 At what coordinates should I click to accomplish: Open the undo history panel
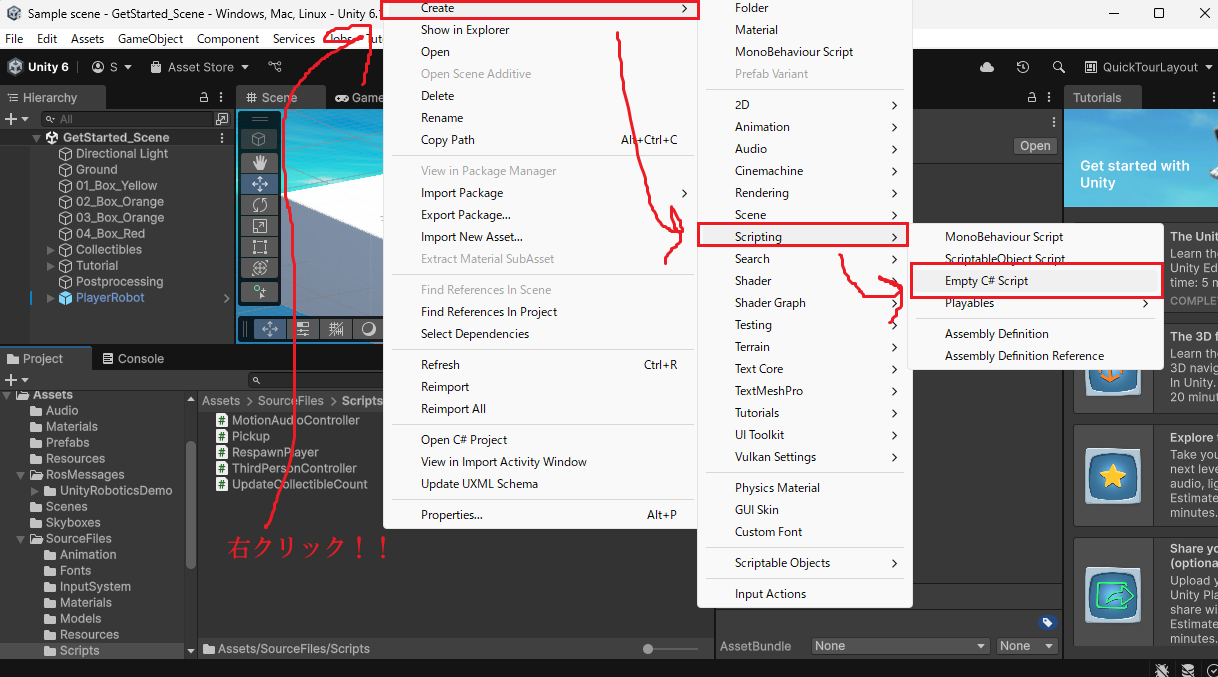pos(1022,66)
